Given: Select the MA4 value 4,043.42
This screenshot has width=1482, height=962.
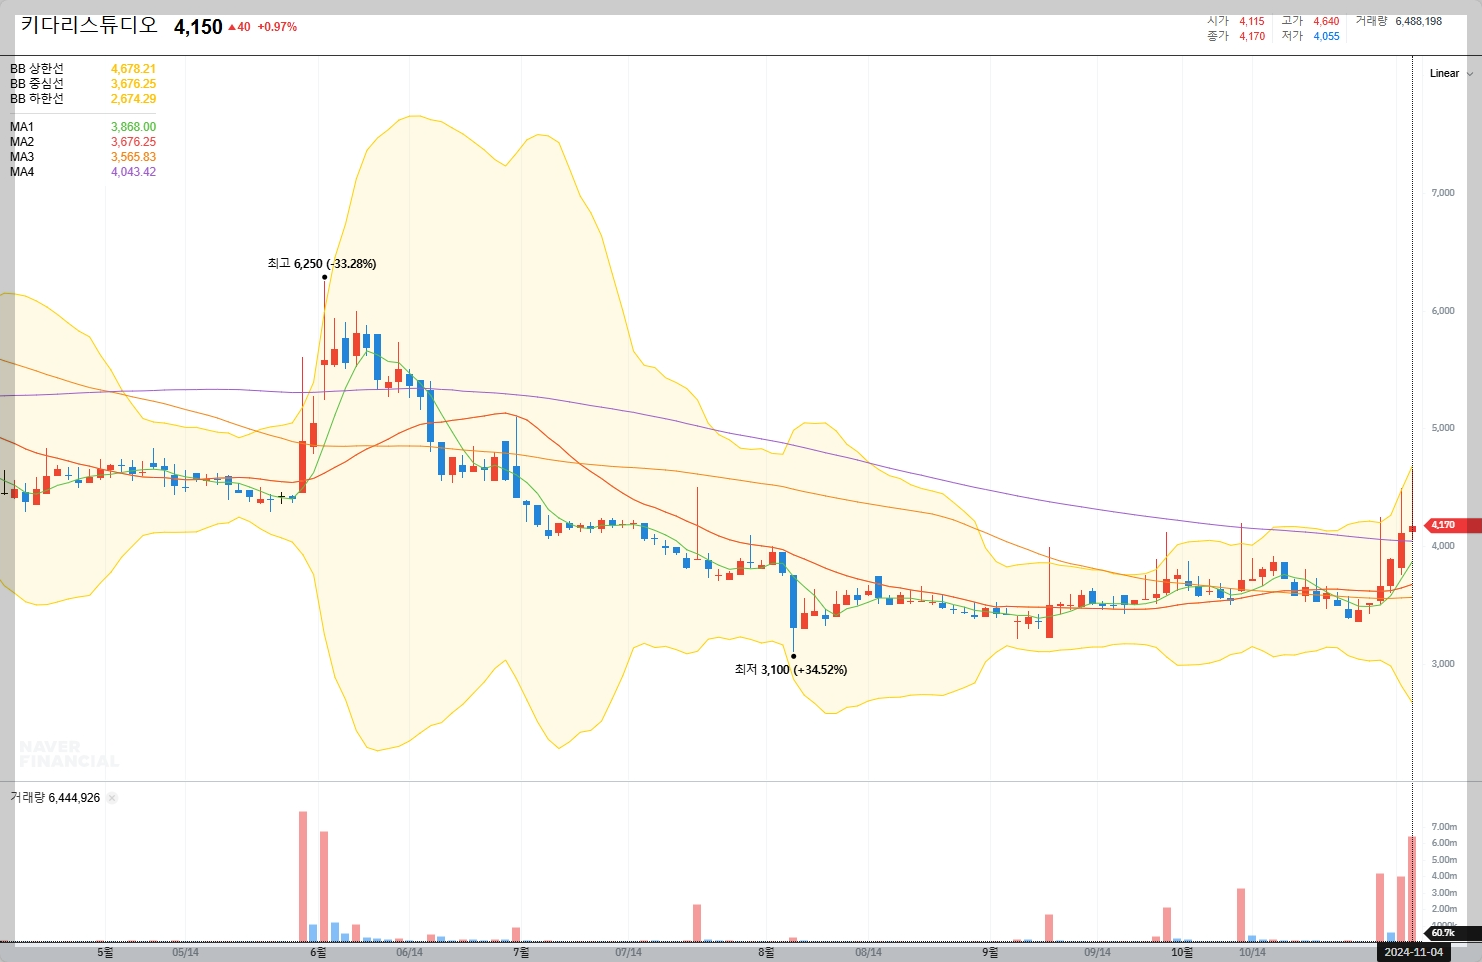Looking at the screenshot, I should click(133, 172).
